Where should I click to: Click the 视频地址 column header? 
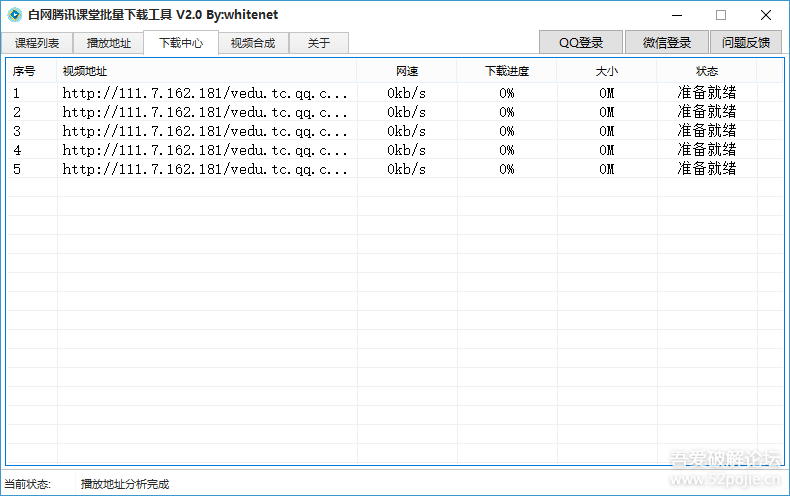tap(207, 71)
